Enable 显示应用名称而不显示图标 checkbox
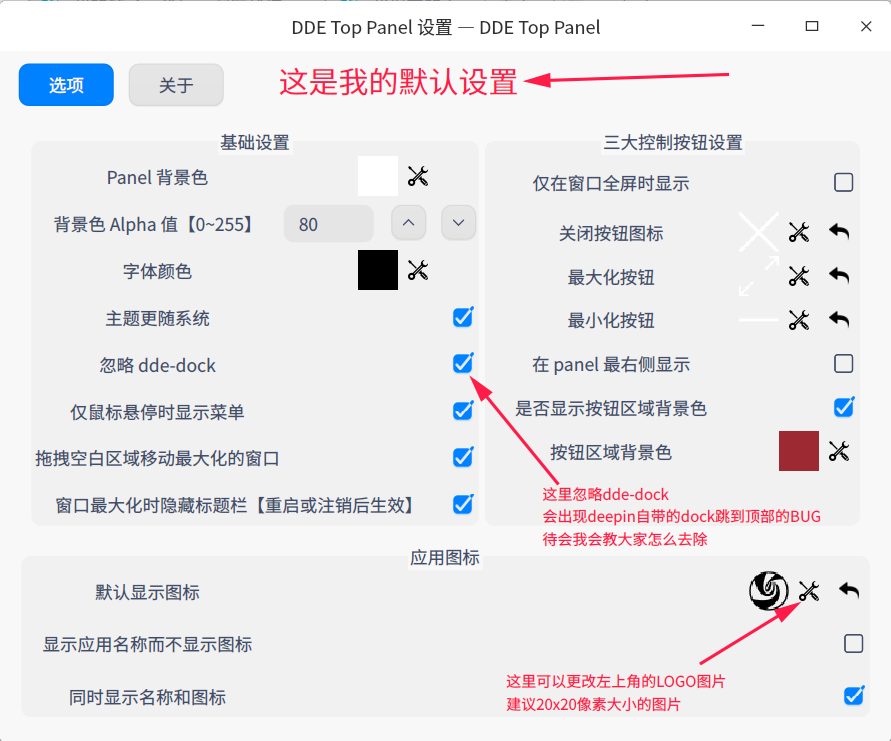 click(853, 643)
